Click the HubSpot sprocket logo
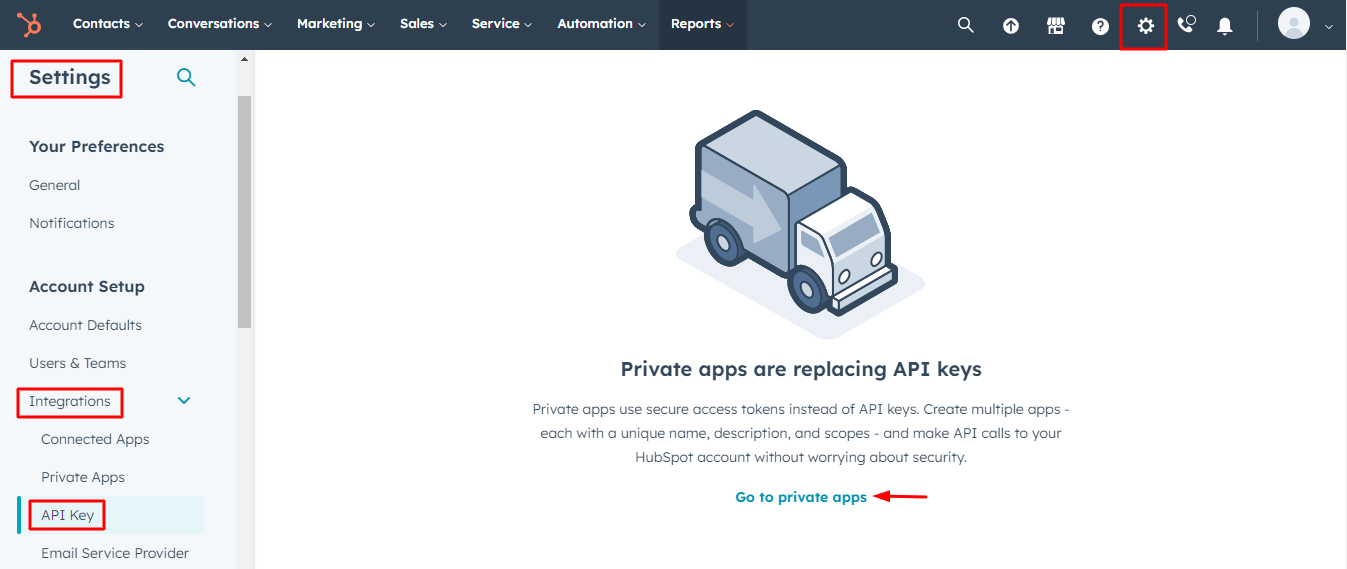1347x569 pixels. pos(29,24)
